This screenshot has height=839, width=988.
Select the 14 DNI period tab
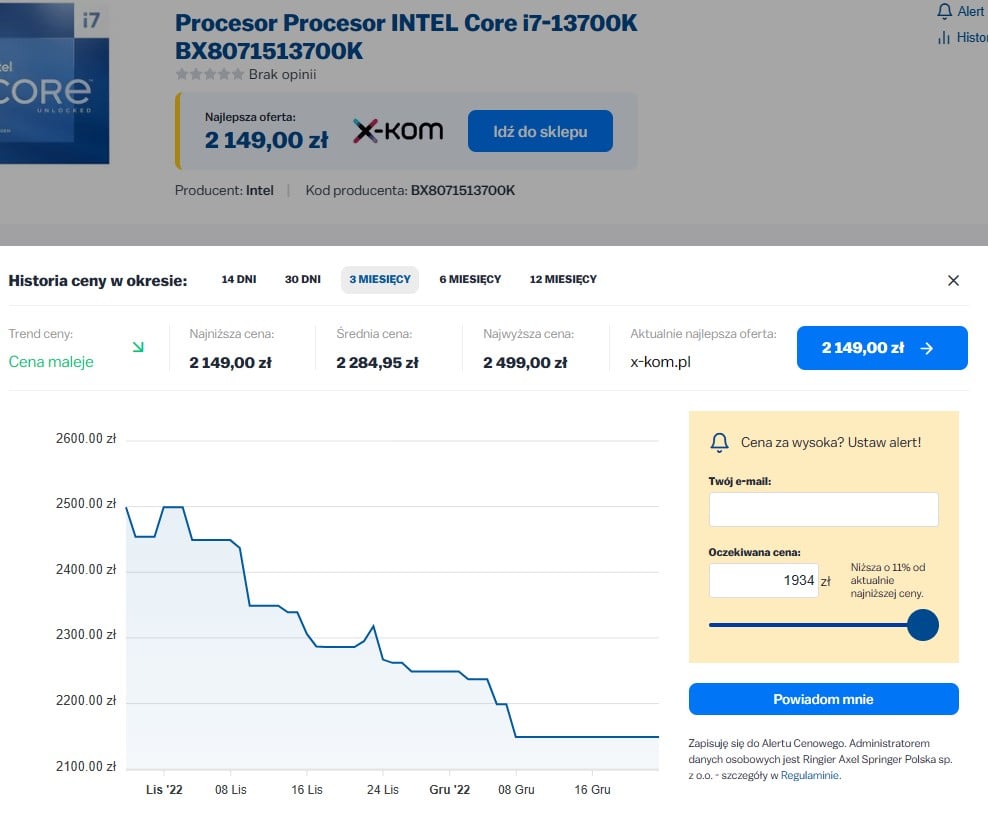click(x=239, y=279)
